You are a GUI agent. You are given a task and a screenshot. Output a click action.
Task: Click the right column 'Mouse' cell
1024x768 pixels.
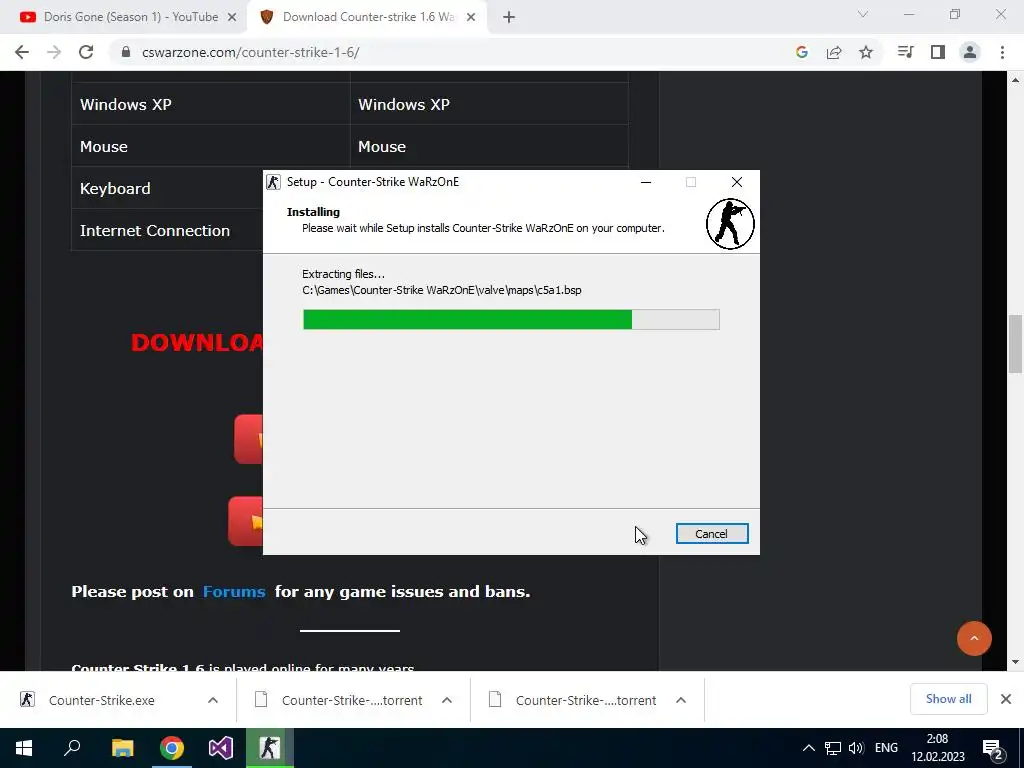pos(489,146)
